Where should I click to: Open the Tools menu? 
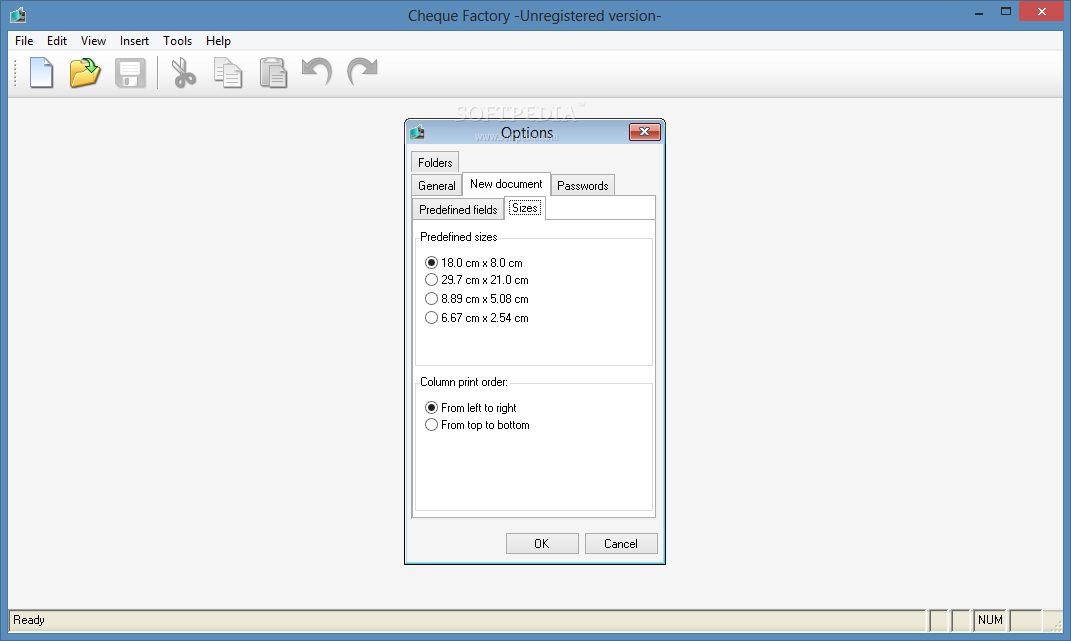pyautogui.click(x=178, y=41)
